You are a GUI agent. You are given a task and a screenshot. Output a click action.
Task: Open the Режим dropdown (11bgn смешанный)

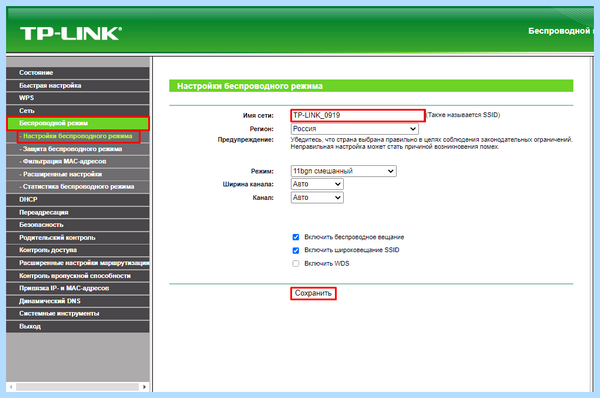344,171
